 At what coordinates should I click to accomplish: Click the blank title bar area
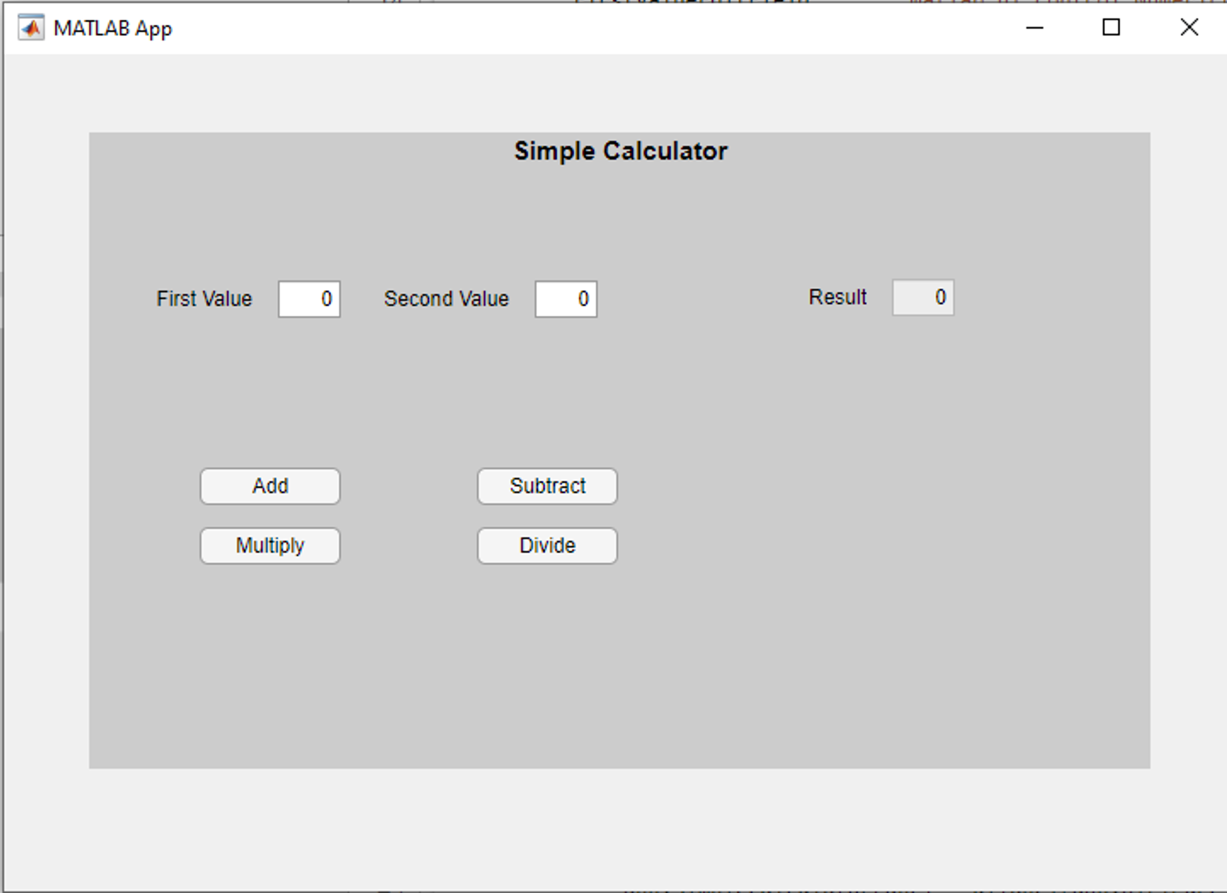pos(600,28)
